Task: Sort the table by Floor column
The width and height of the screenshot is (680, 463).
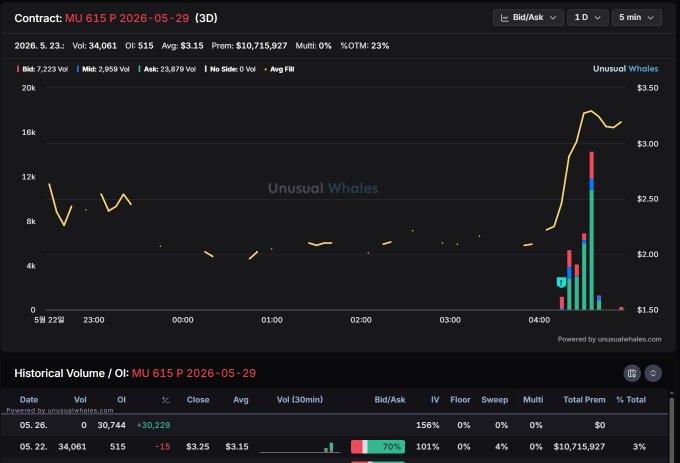Action: tap(460, 400)
